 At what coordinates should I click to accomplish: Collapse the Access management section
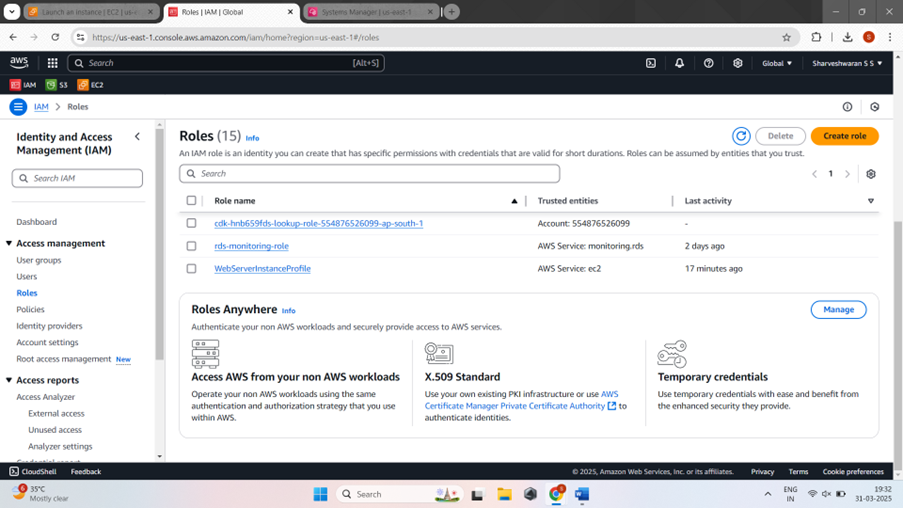point(9,244)
